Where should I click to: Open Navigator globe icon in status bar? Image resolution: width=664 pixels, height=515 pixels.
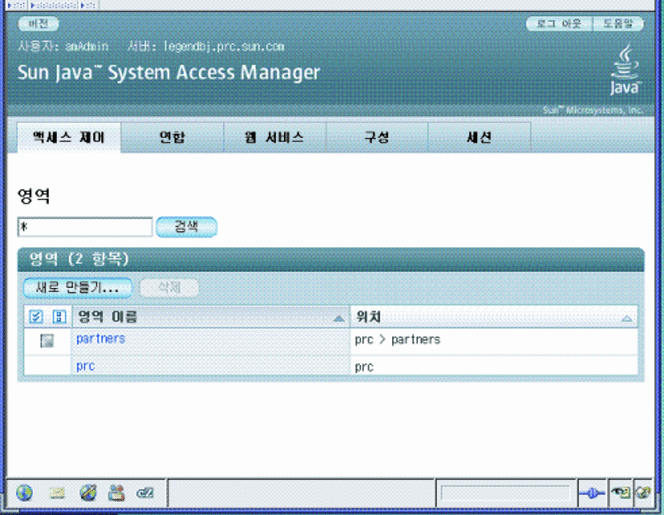pyautogui.click(x=24, y=493)
